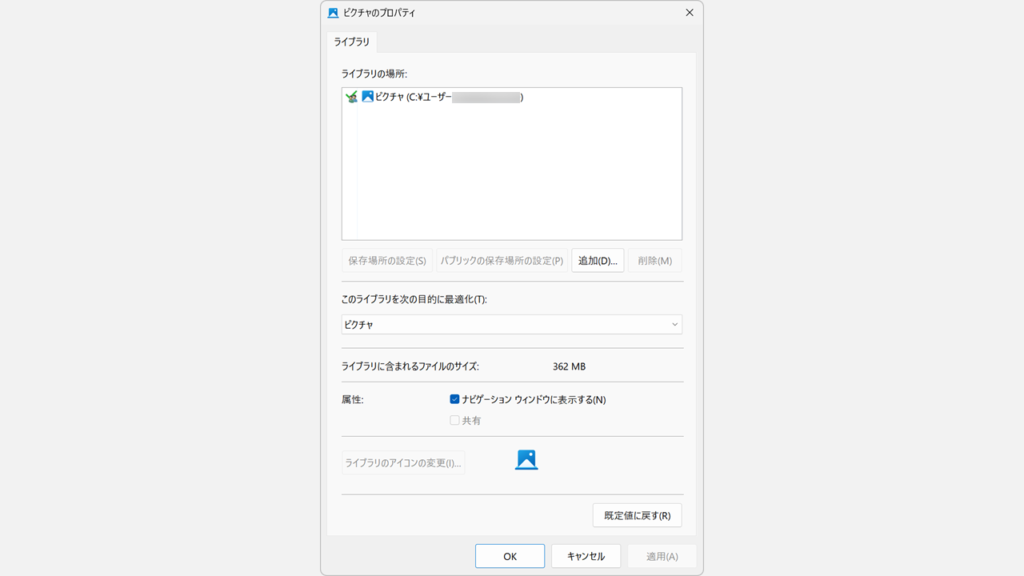Uncheck ナビゲーション ウィンドウに表示する

(x=455, y=399)
